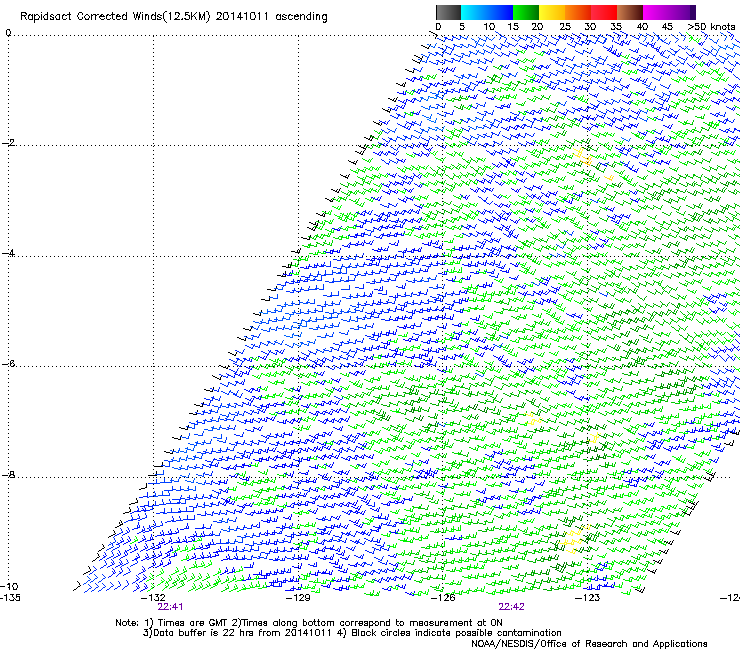Click the legend scale label '35'
The image size is (740, 650).
(616, 27)
